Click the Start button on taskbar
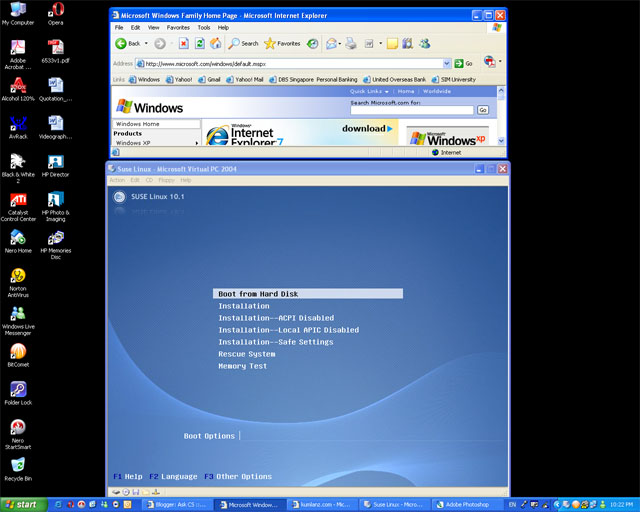This screenshot has width=640, height=512. pyautogui.click(x=24, y=505)
